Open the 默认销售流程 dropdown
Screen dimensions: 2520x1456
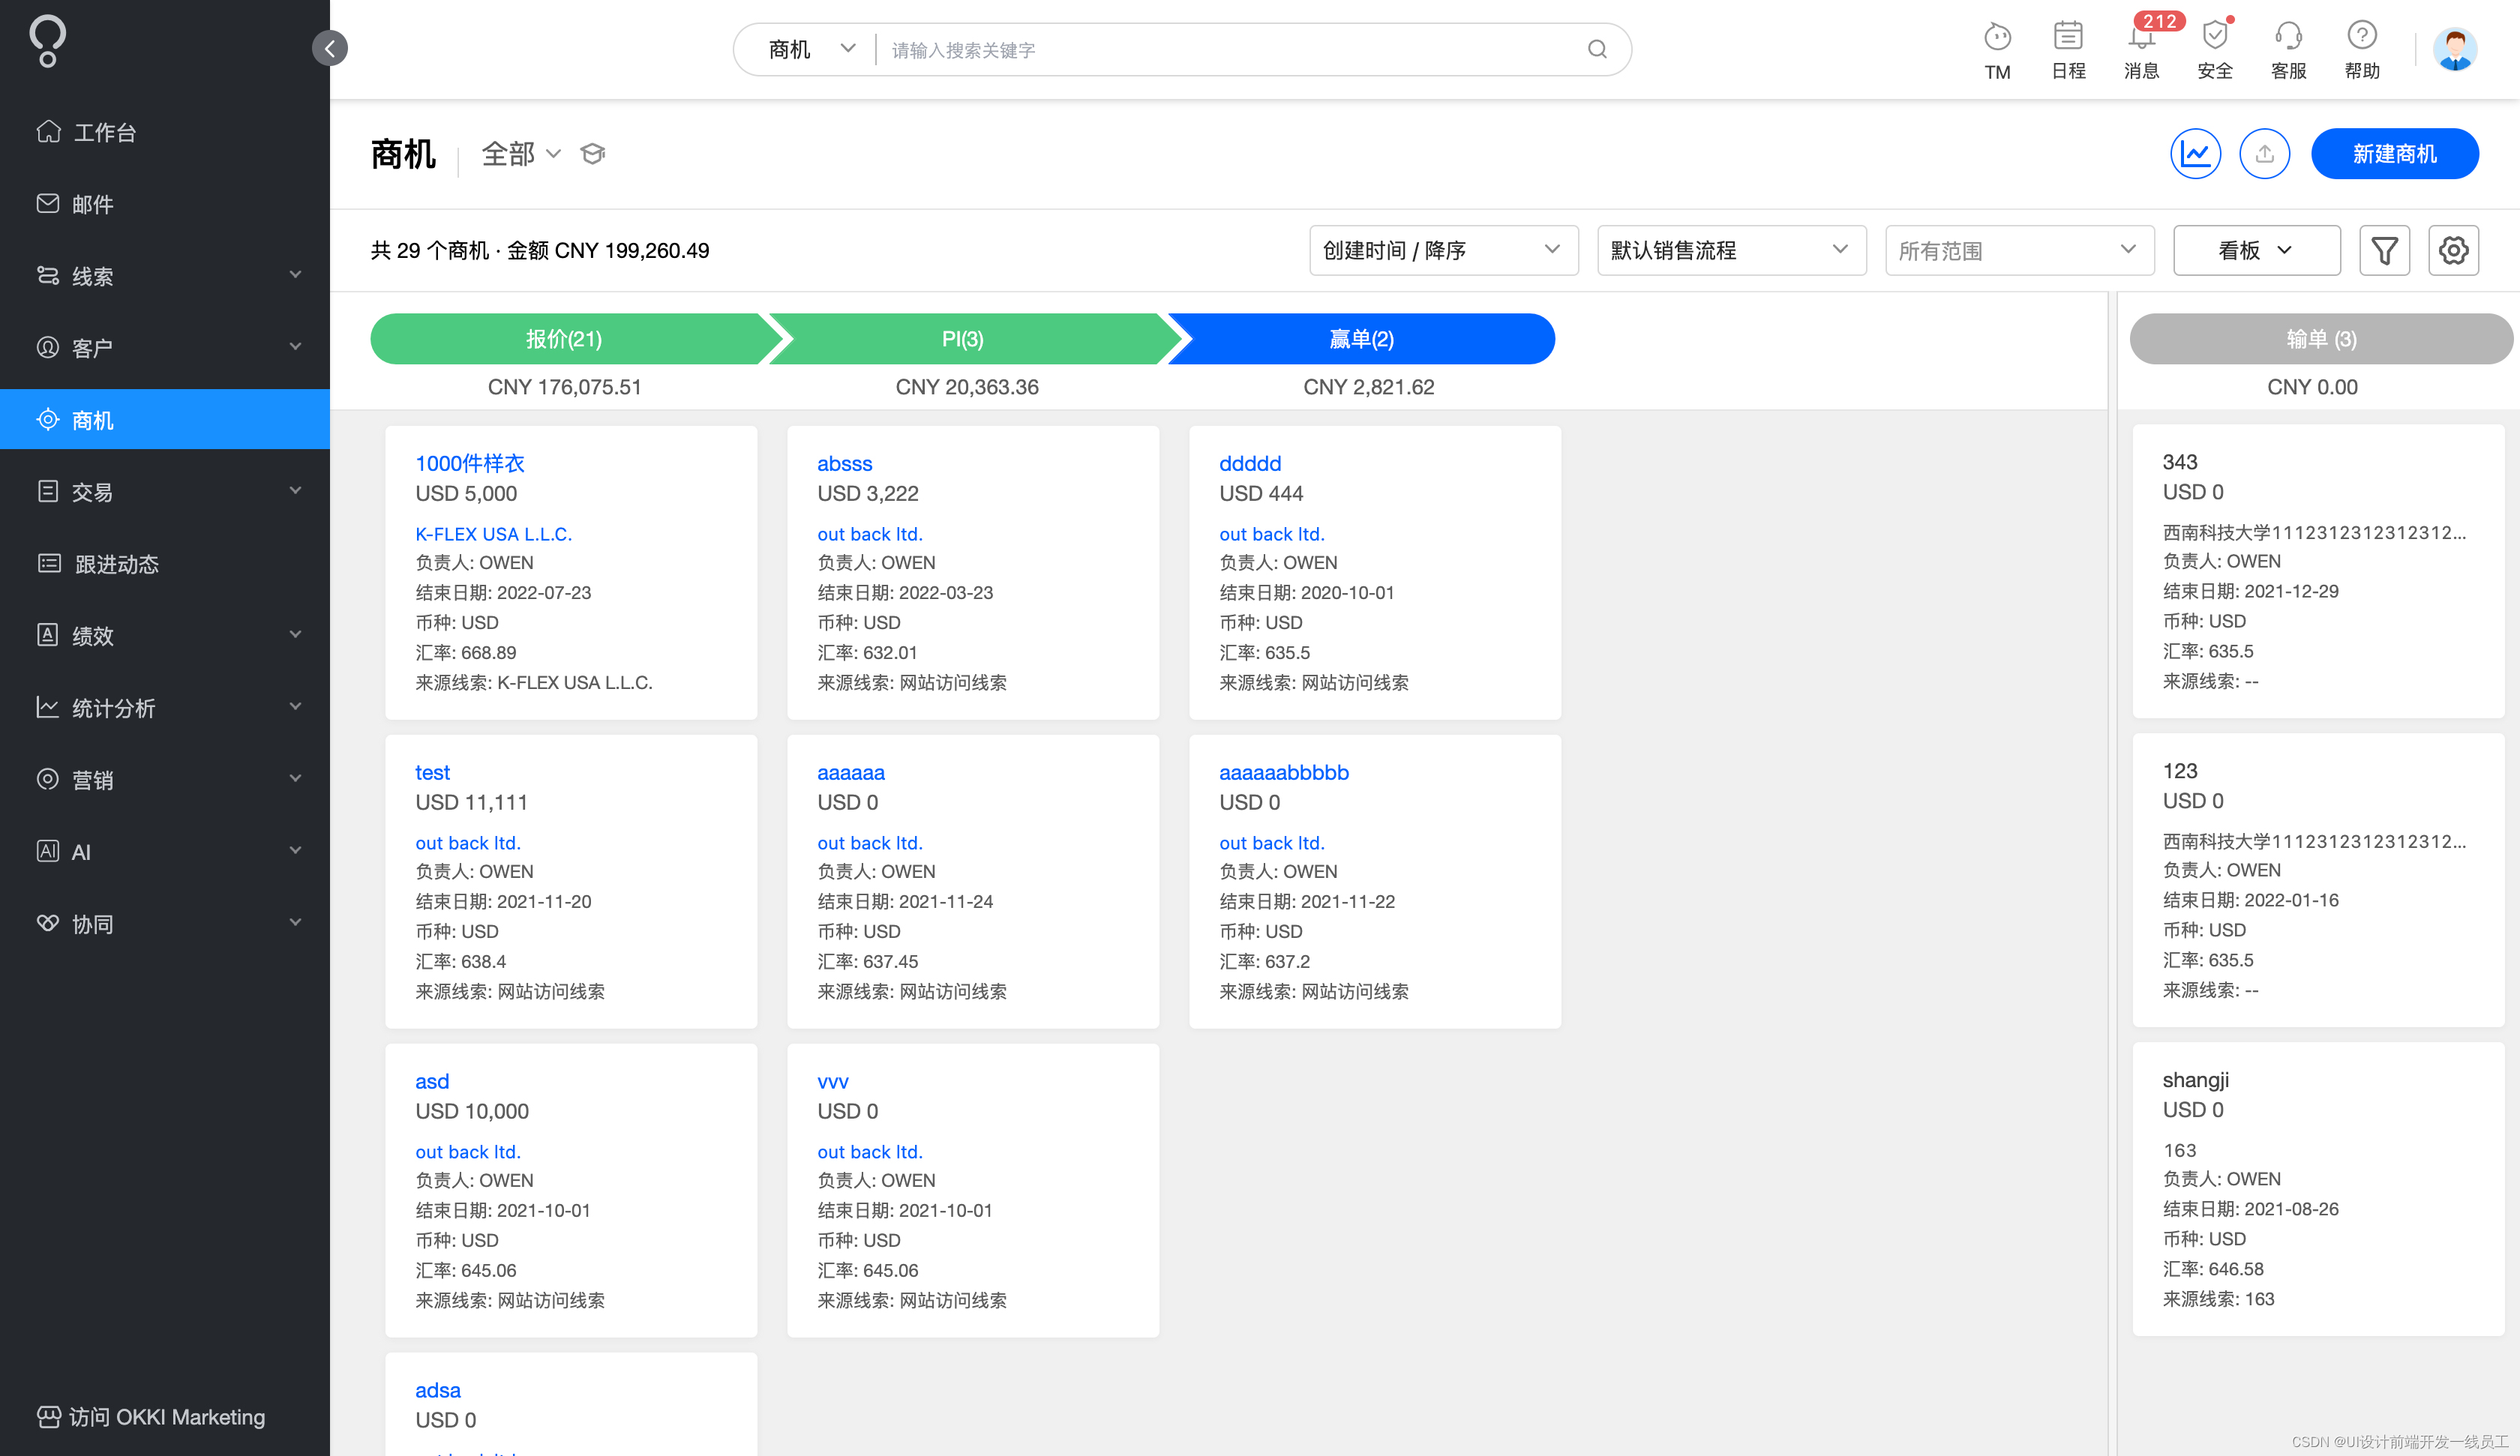point(1732,250)
